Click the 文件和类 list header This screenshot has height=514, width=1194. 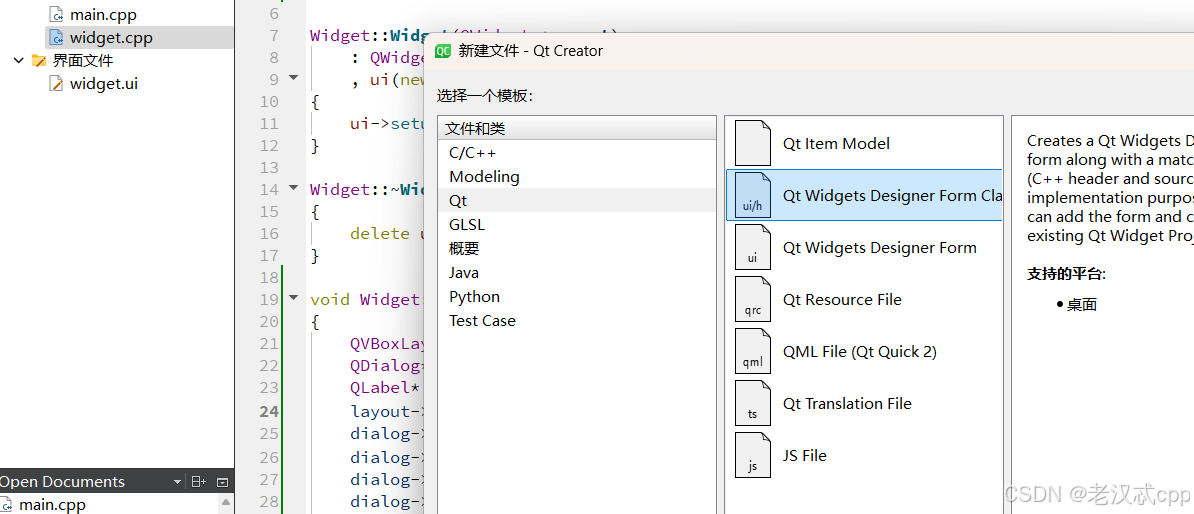pos(577,129)
